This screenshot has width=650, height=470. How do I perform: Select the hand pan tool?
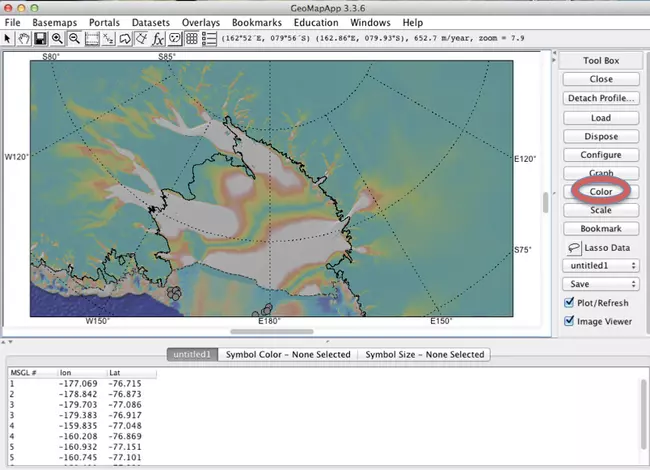[22, 38]
